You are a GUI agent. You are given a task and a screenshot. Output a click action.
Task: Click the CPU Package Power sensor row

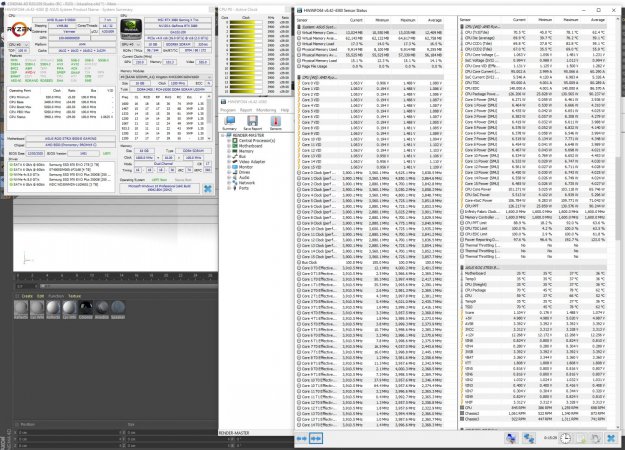pyautogui.click(x=534, y=94)
